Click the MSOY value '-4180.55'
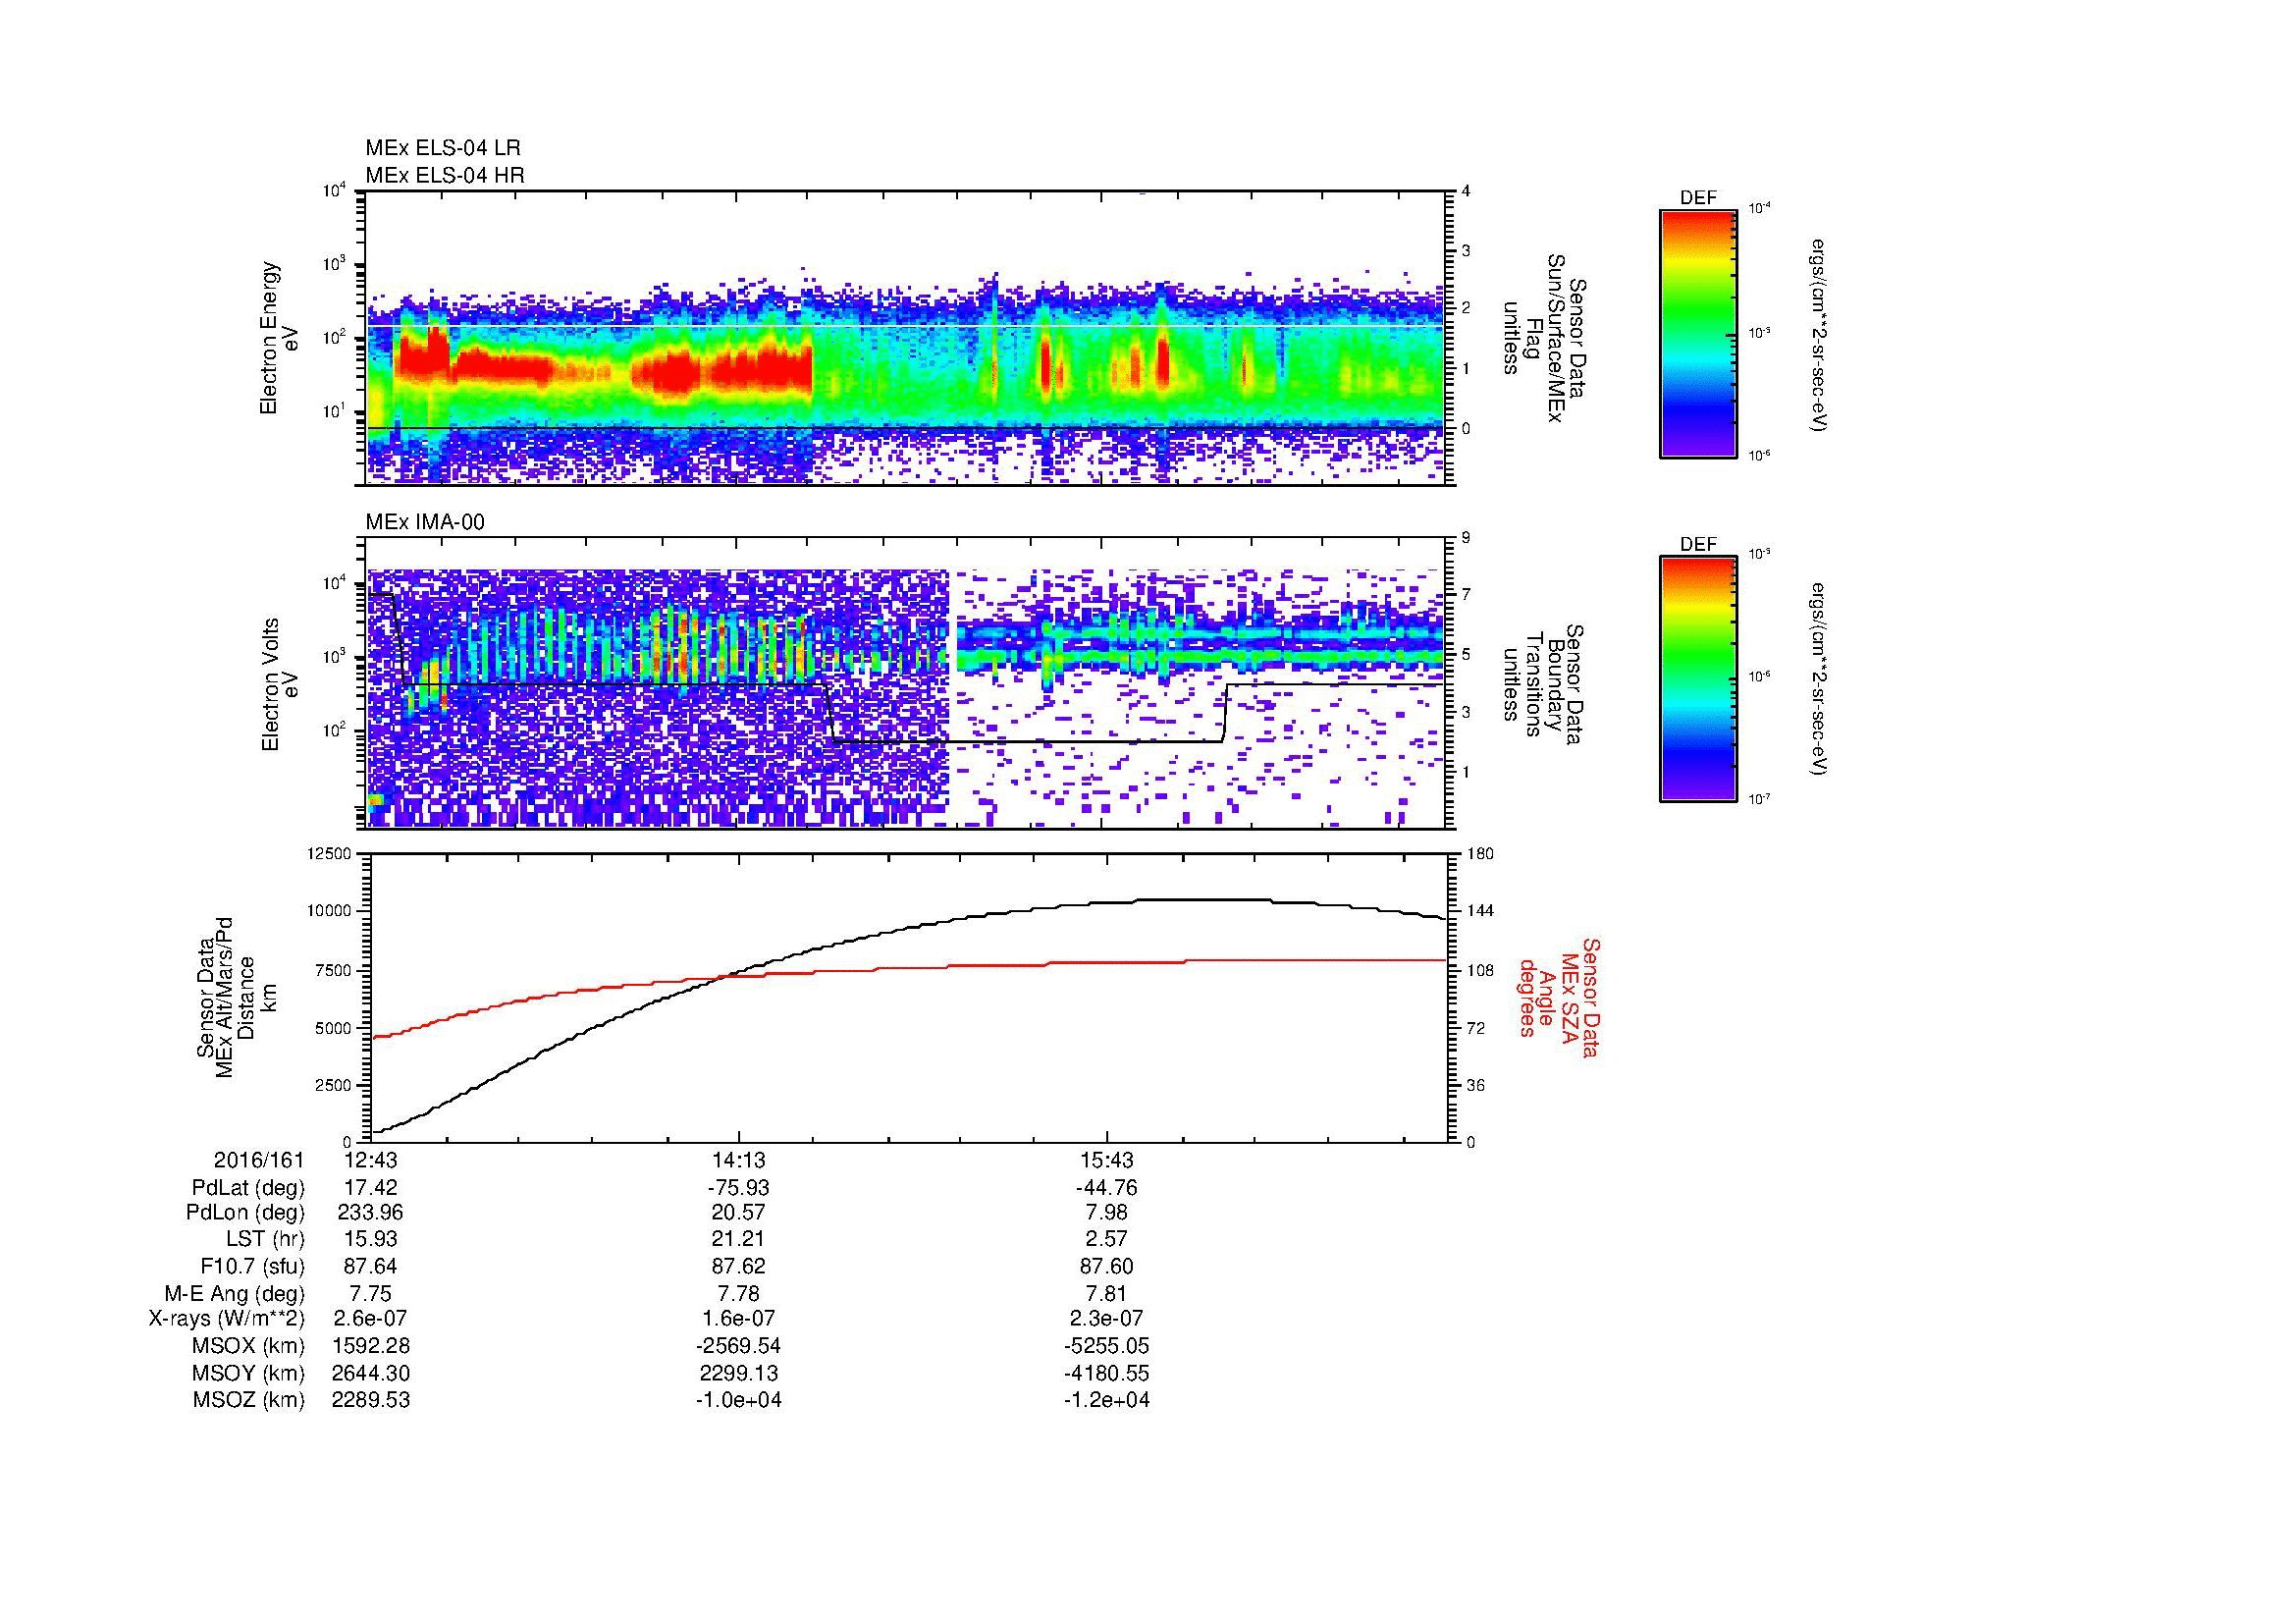2296x1623 pixels. (1106, 1373)
